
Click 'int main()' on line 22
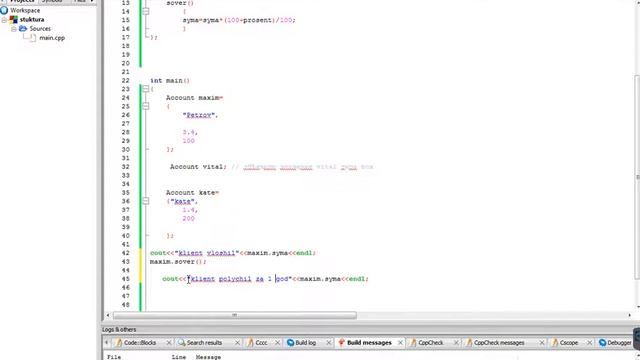(170, 80)
